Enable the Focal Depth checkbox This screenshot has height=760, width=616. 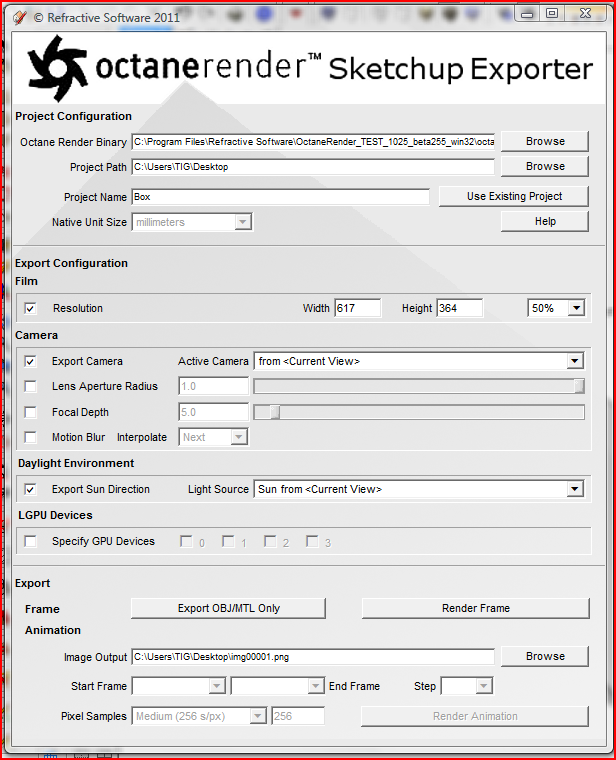tap(30, 412)
